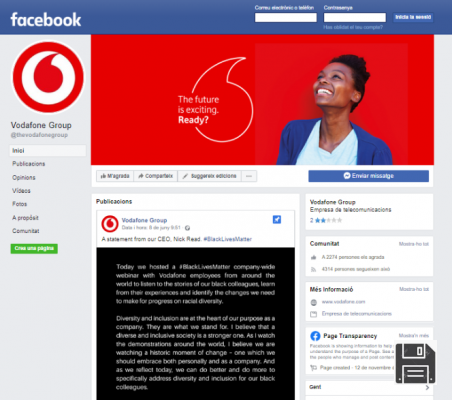The image size is (452, 400).
Task: Click the two-star rating
Action: point(326,220)
